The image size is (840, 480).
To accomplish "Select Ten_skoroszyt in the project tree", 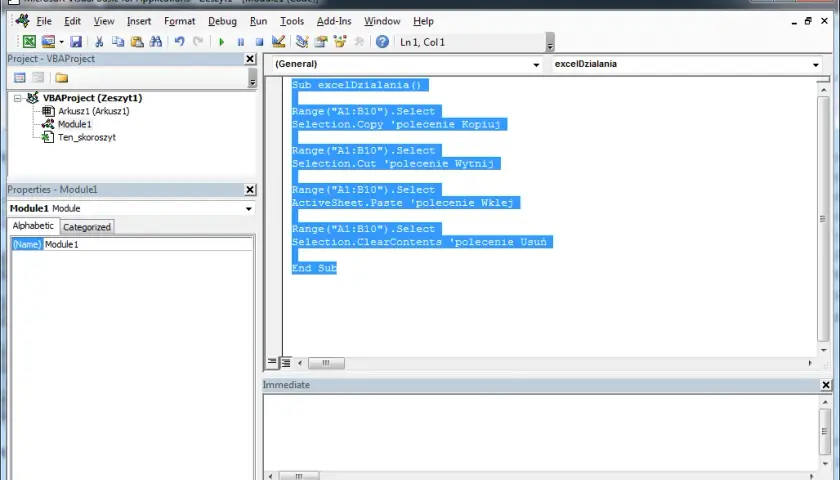I will [87, 137].
